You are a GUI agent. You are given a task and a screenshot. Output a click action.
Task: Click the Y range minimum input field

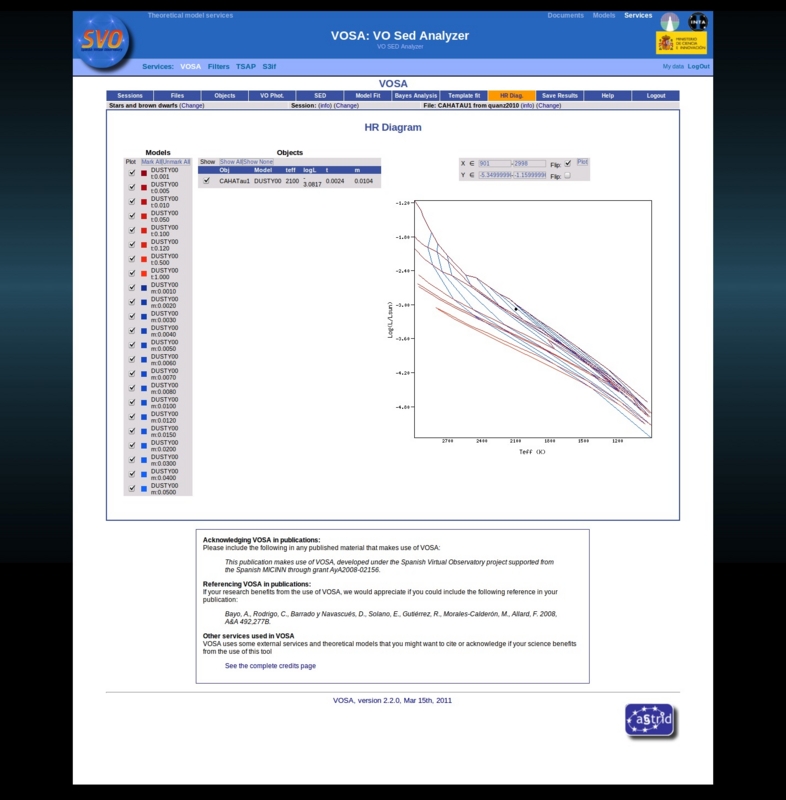[x=494, y=175]
